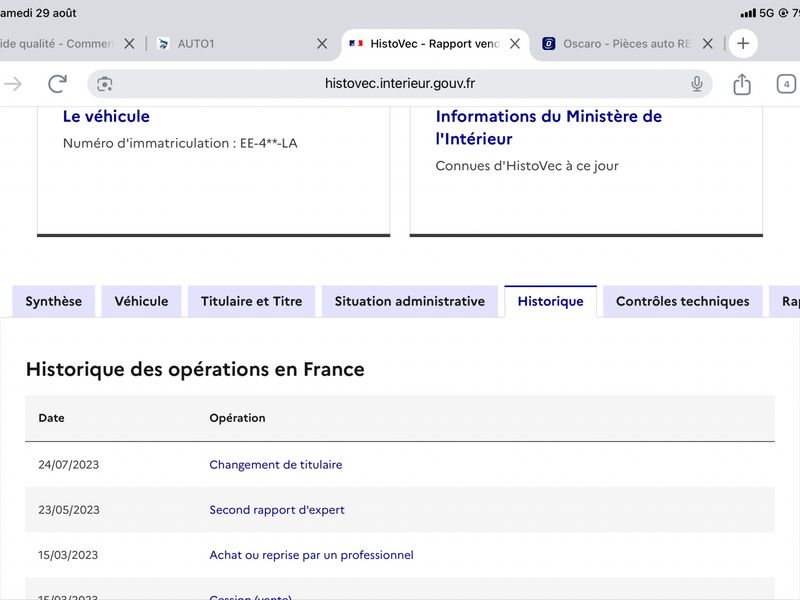Select the date 23/05/2023
The width and height of the screenshot is (800, 600).
click(x=68, y=510)
